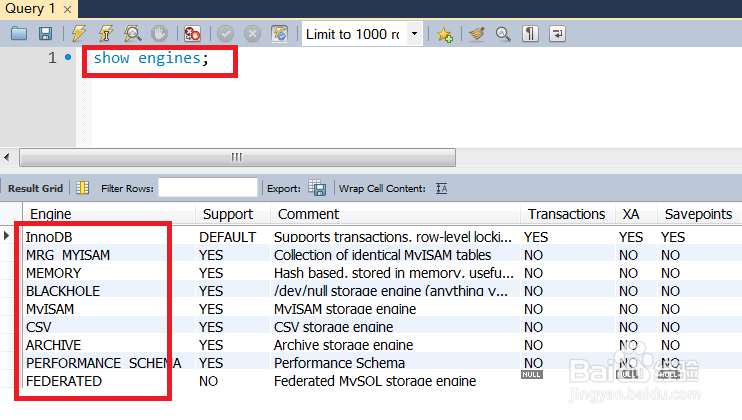This screenshot has width=742, height=420.
Task: Toggle Wrap Cell Content icon
Action: [442, 188]
